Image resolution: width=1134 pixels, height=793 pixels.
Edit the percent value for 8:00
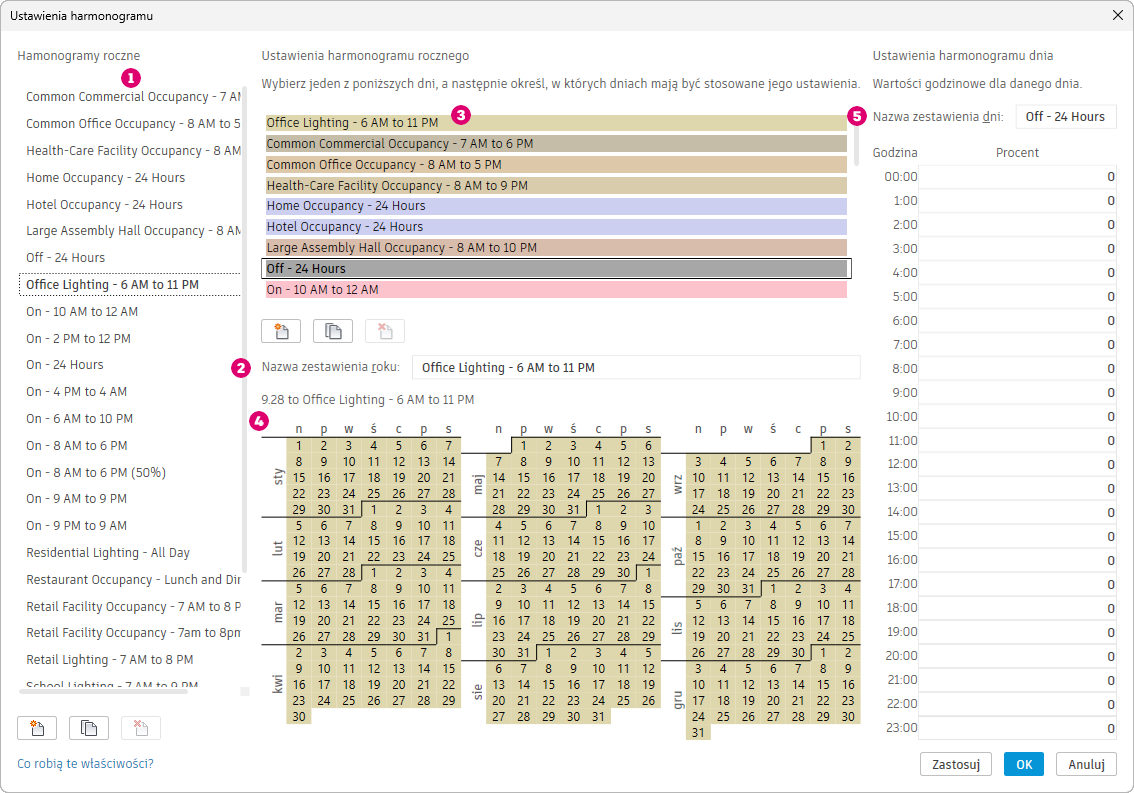[1017, 369]
